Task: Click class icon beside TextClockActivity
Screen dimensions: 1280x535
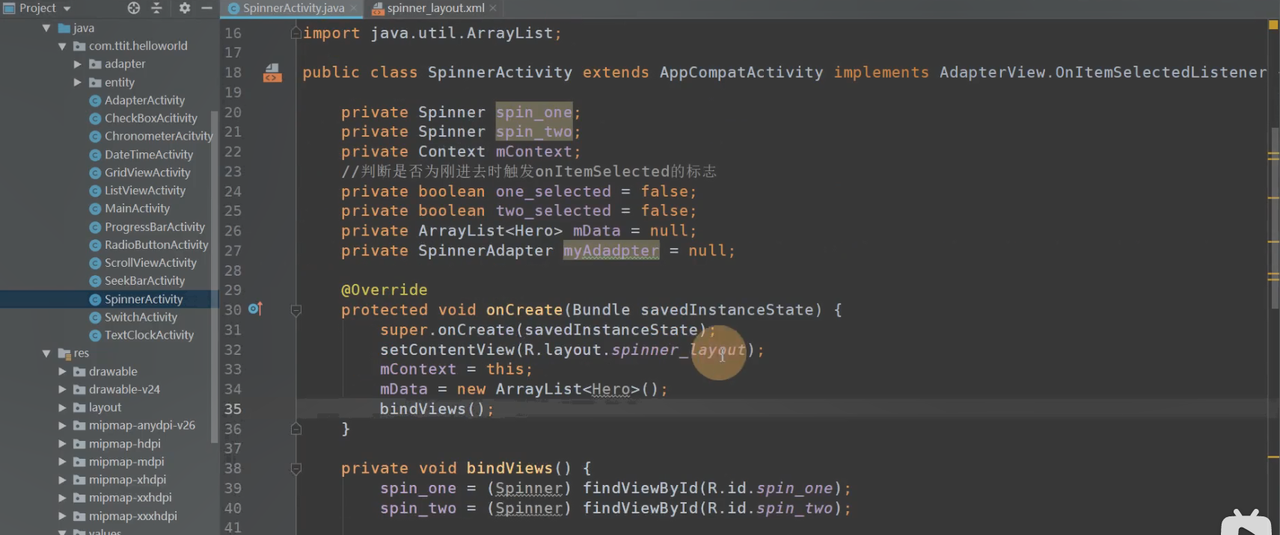Action: point(95,335)
